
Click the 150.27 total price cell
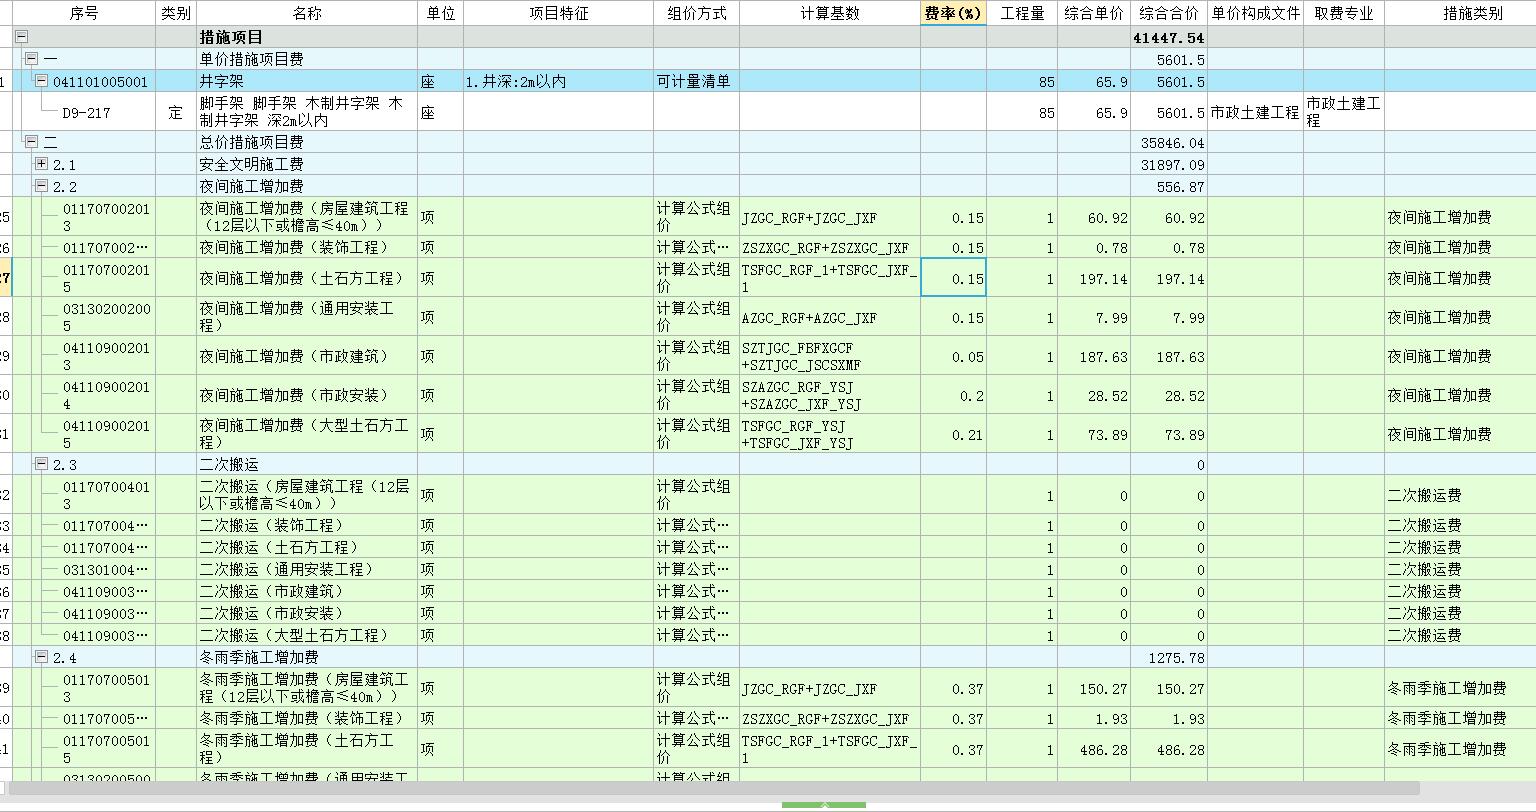(x=1169, y=688)
